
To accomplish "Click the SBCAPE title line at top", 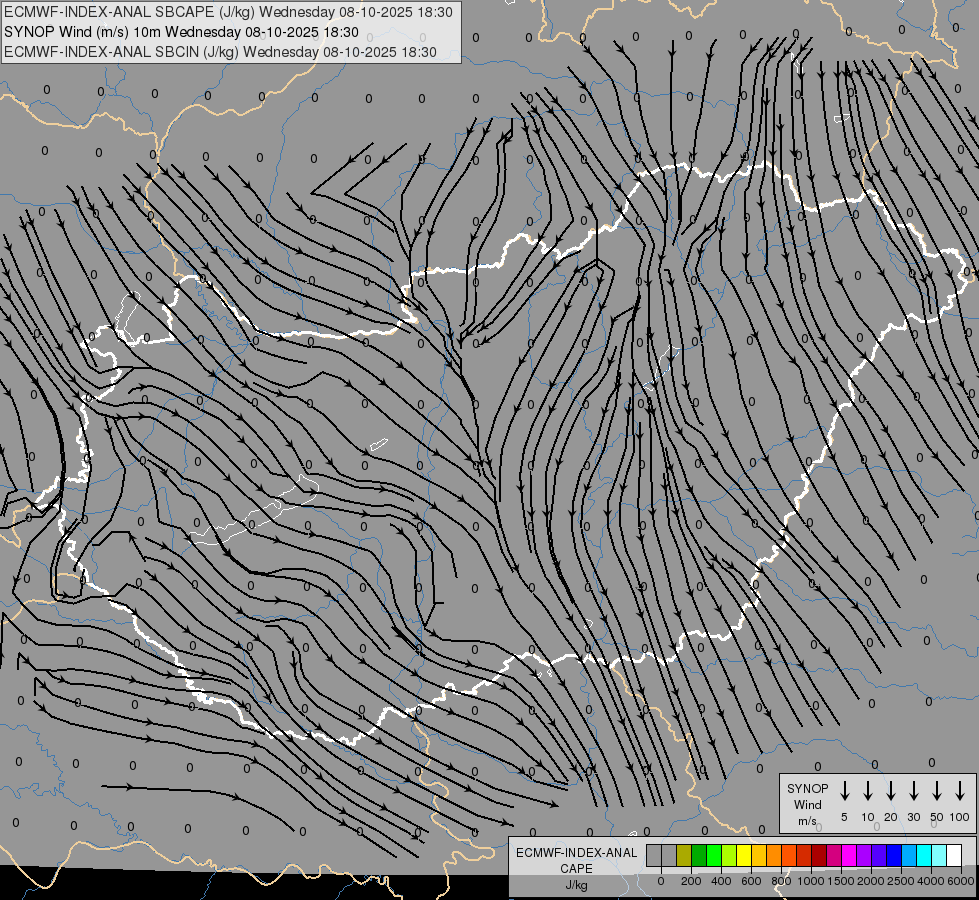I will tap(228, 12).
